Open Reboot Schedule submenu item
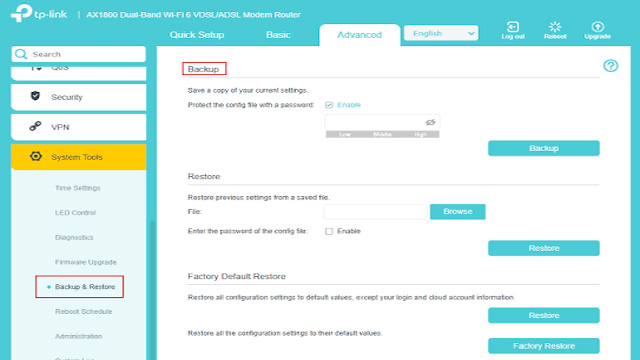This screenshot has width=640, height=360. click(83, 311)
